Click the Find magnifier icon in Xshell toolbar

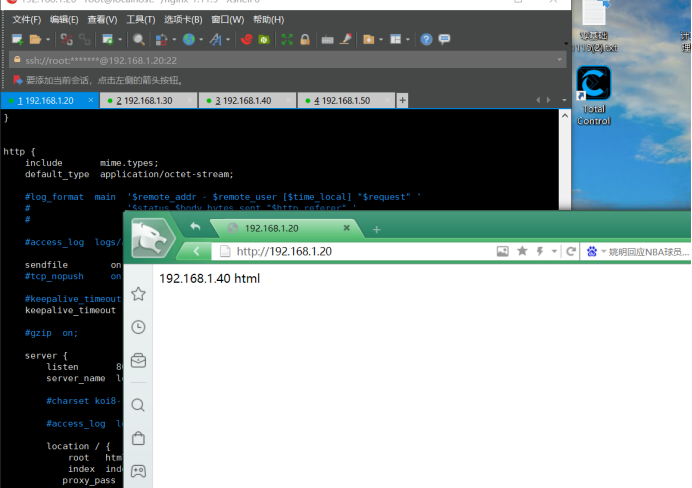point(139,40)
